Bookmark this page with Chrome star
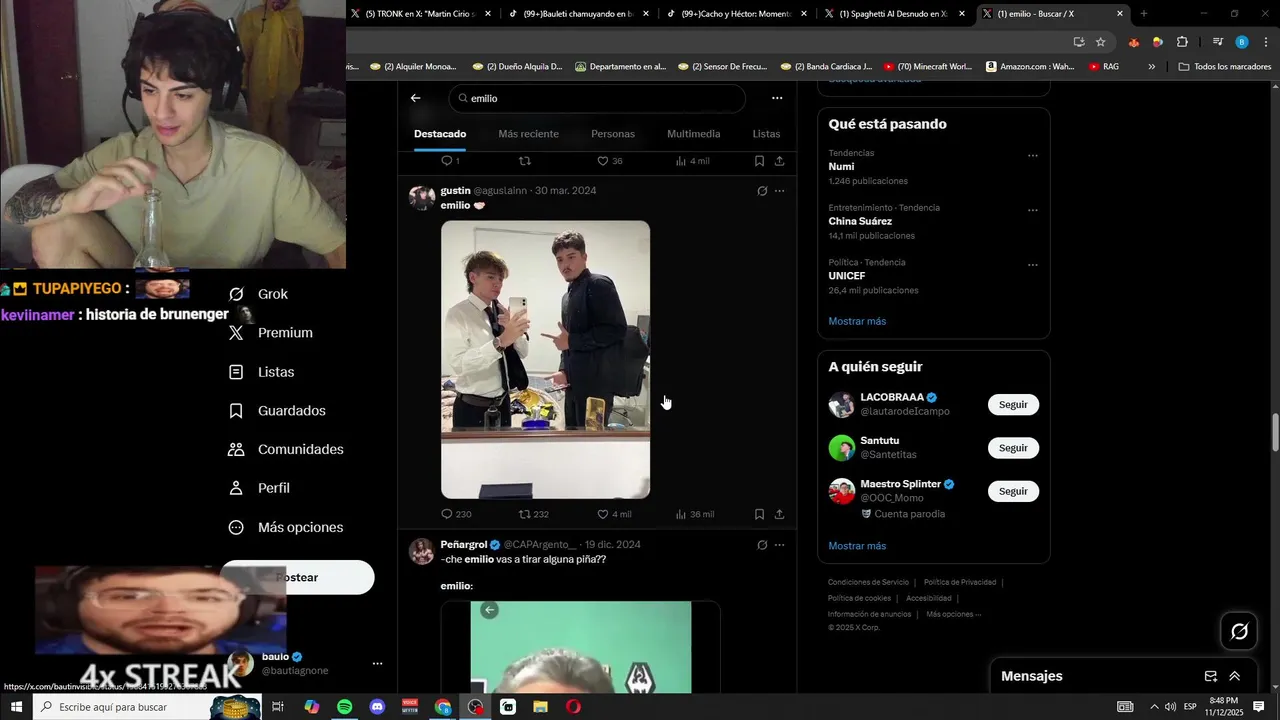The image size is (1280, 720). [1100, 42]
